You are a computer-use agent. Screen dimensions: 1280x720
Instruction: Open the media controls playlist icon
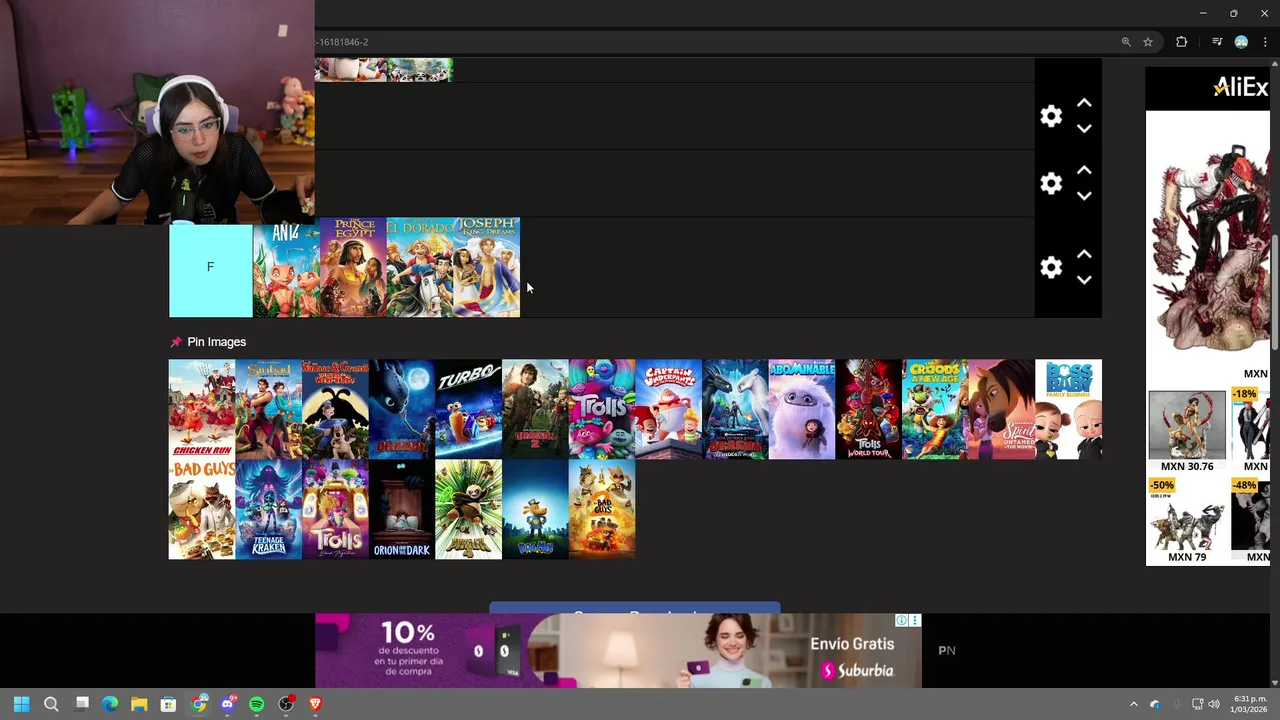(x=1217, y=42)
